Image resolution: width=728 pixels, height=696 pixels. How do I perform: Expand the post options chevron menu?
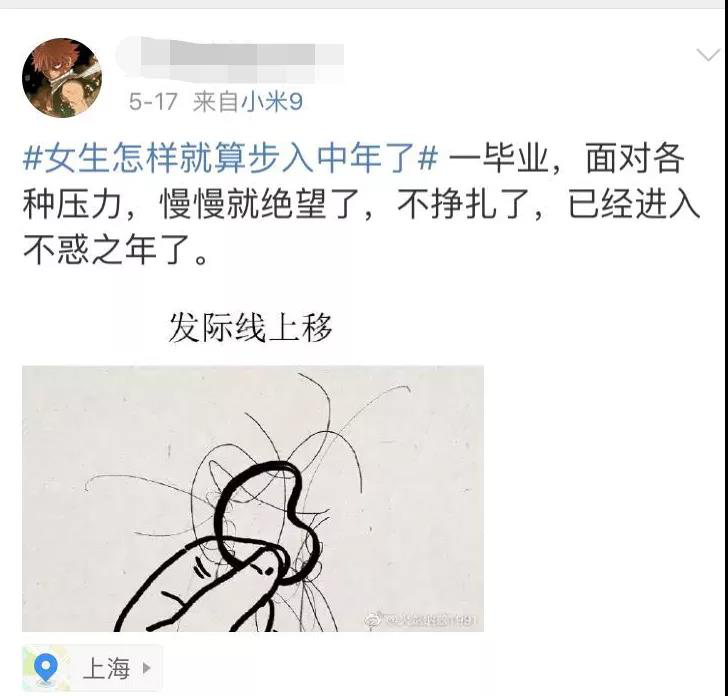(708, 55)
